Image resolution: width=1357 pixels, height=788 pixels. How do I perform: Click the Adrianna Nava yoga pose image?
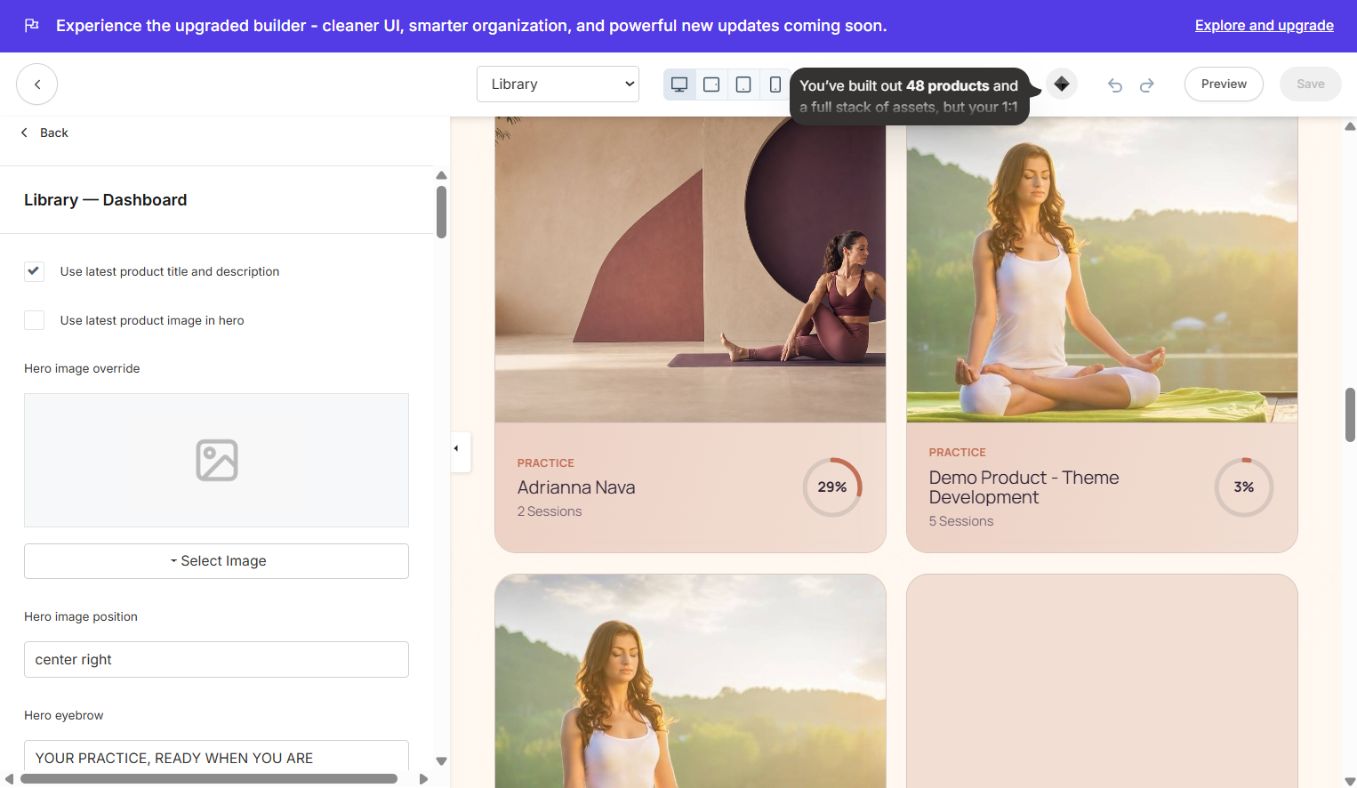pos(690,269)
